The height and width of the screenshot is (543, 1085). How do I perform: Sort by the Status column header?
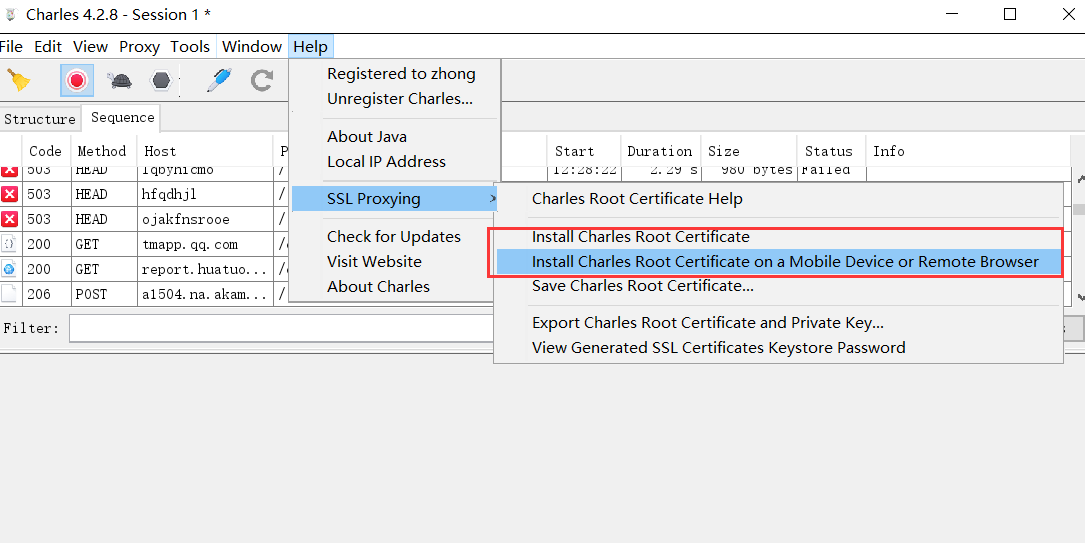832,151
